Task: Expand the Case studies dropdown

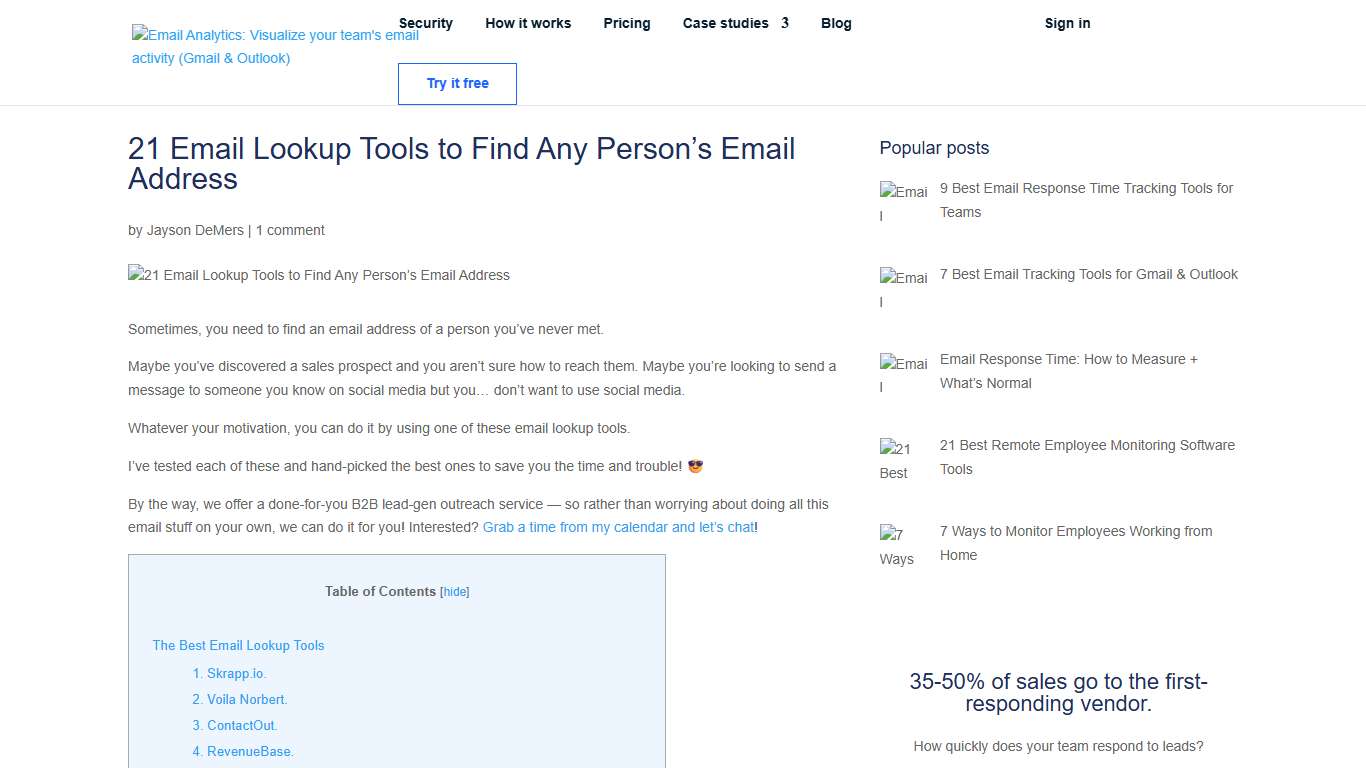Action: coord(725,23)
